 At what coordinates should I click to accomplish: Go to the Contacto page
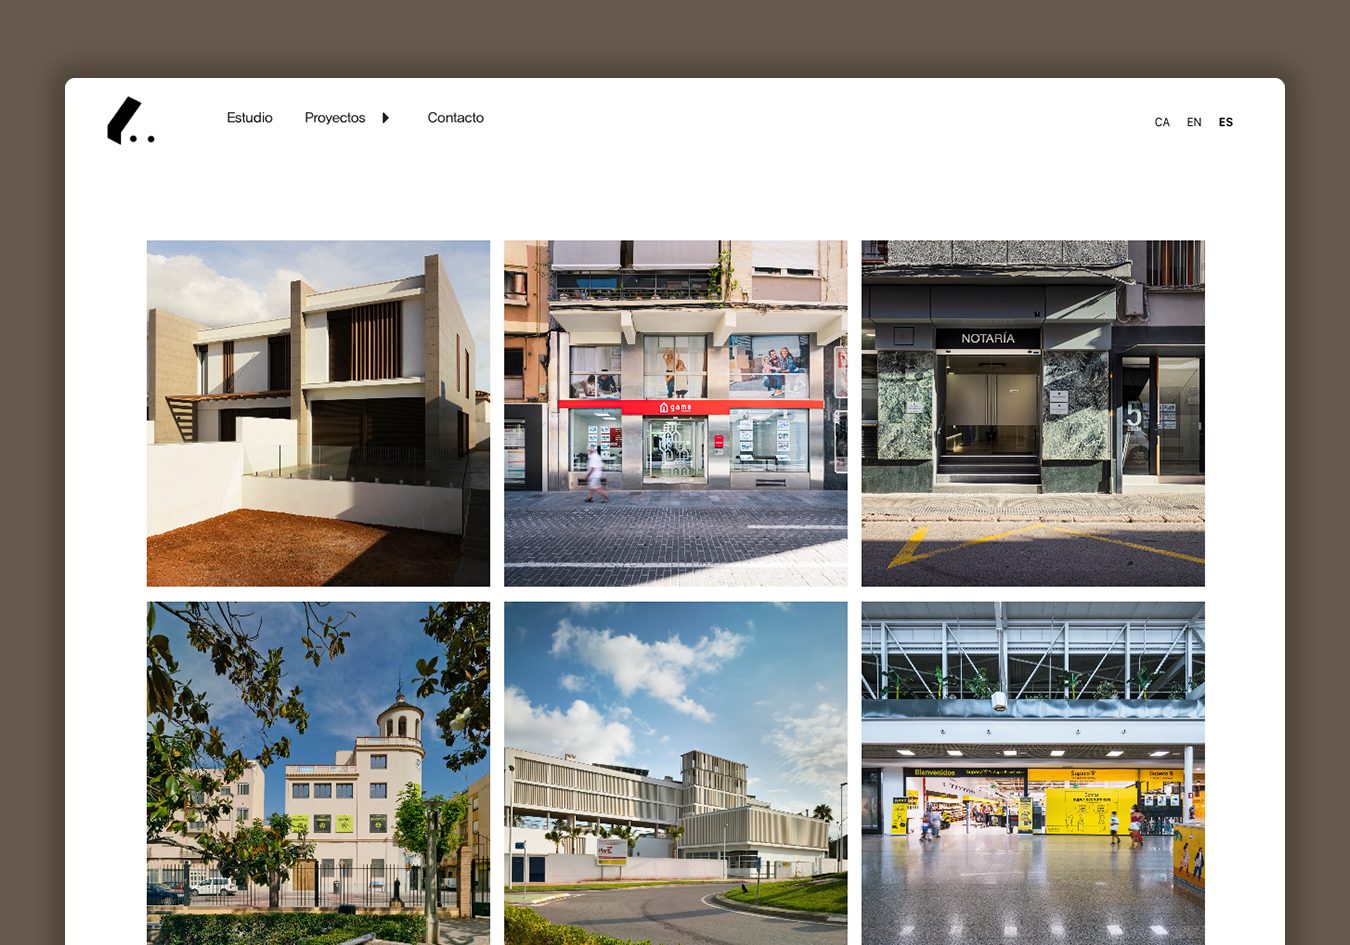pyautogui.click(x=455, y=118)
